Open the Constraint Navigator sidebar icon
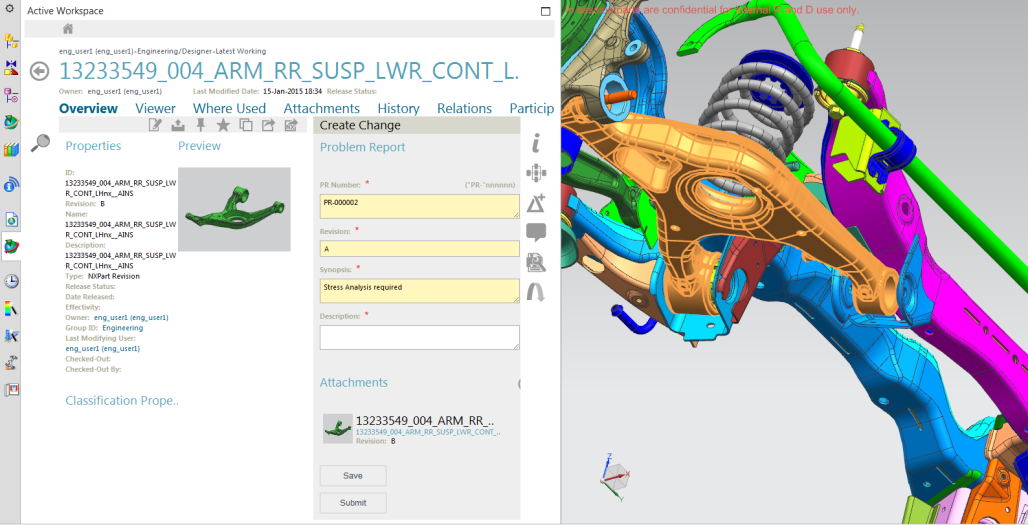Viewport: 1028px width, 525px height. pos(11,68)
